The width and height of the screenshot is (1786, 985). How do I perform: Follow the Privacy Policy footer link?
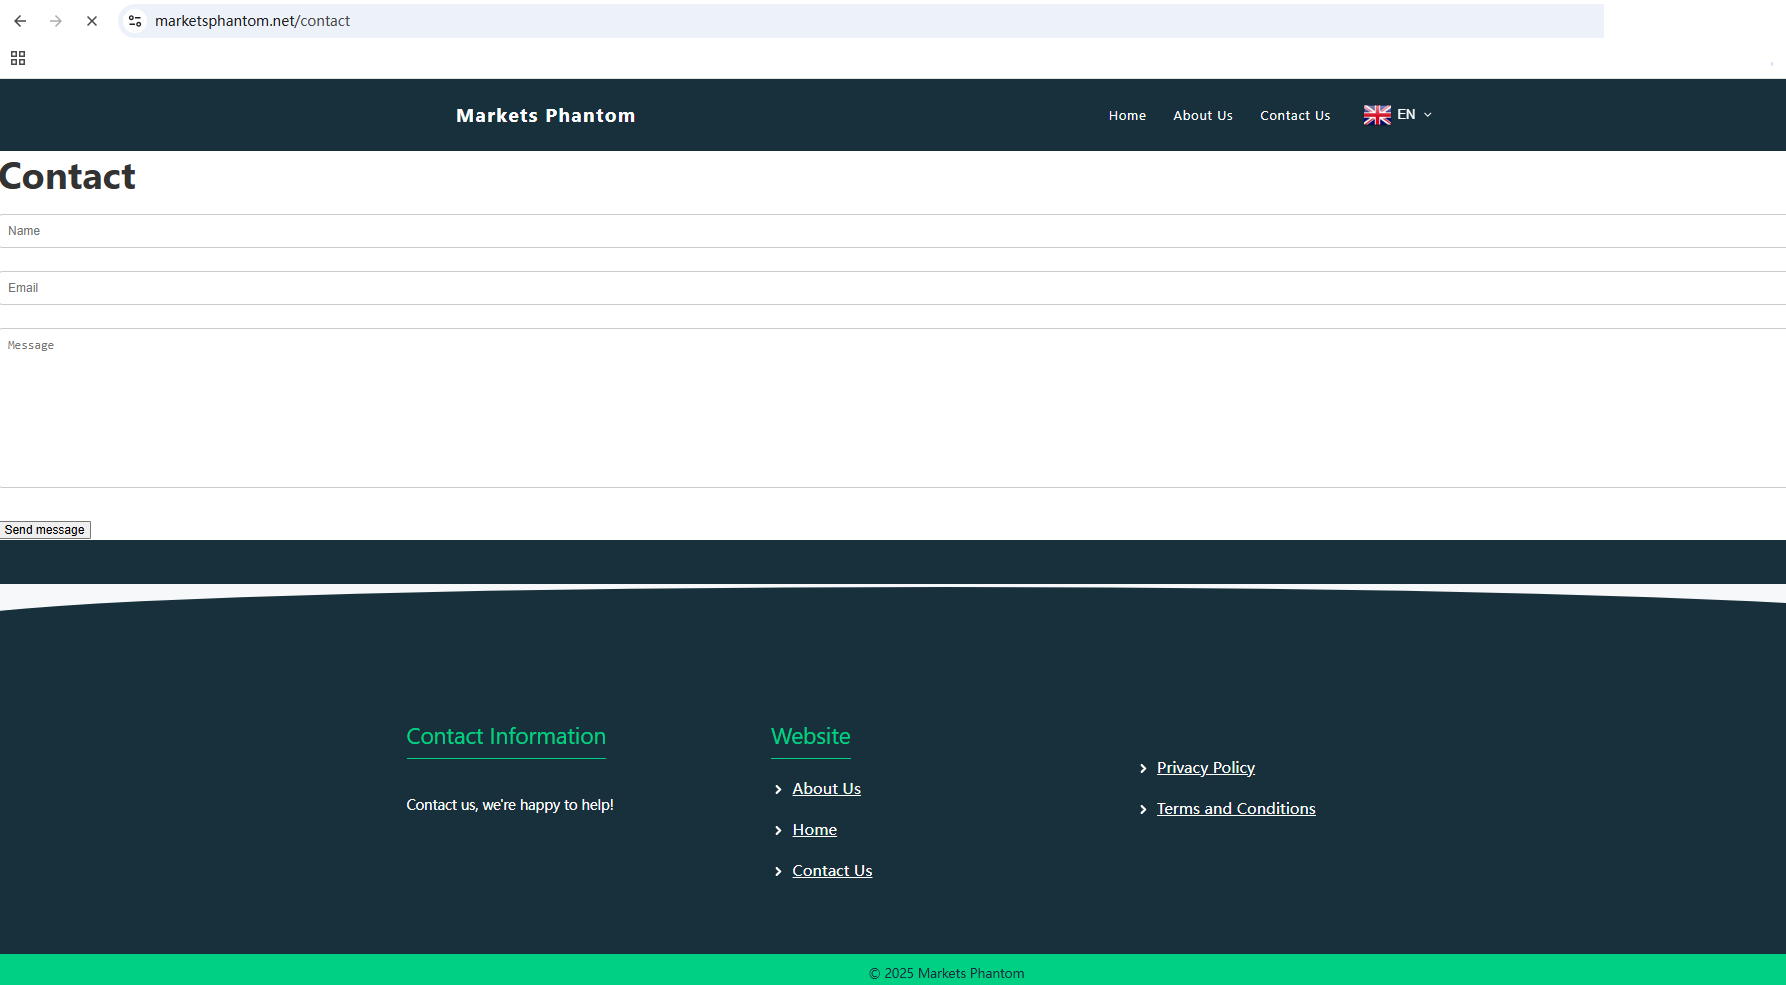click(1205, 768)
